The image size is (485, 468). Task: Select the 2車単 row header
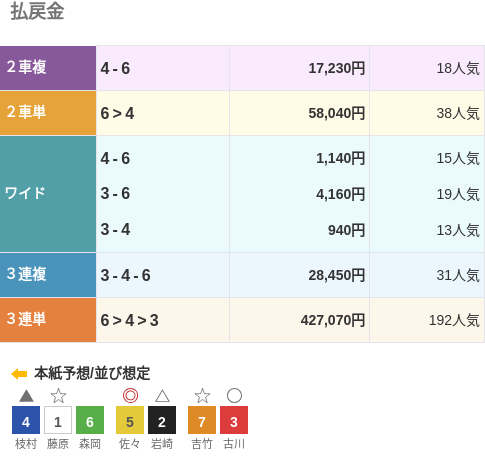pyautogui.click(x=48, y=113)
